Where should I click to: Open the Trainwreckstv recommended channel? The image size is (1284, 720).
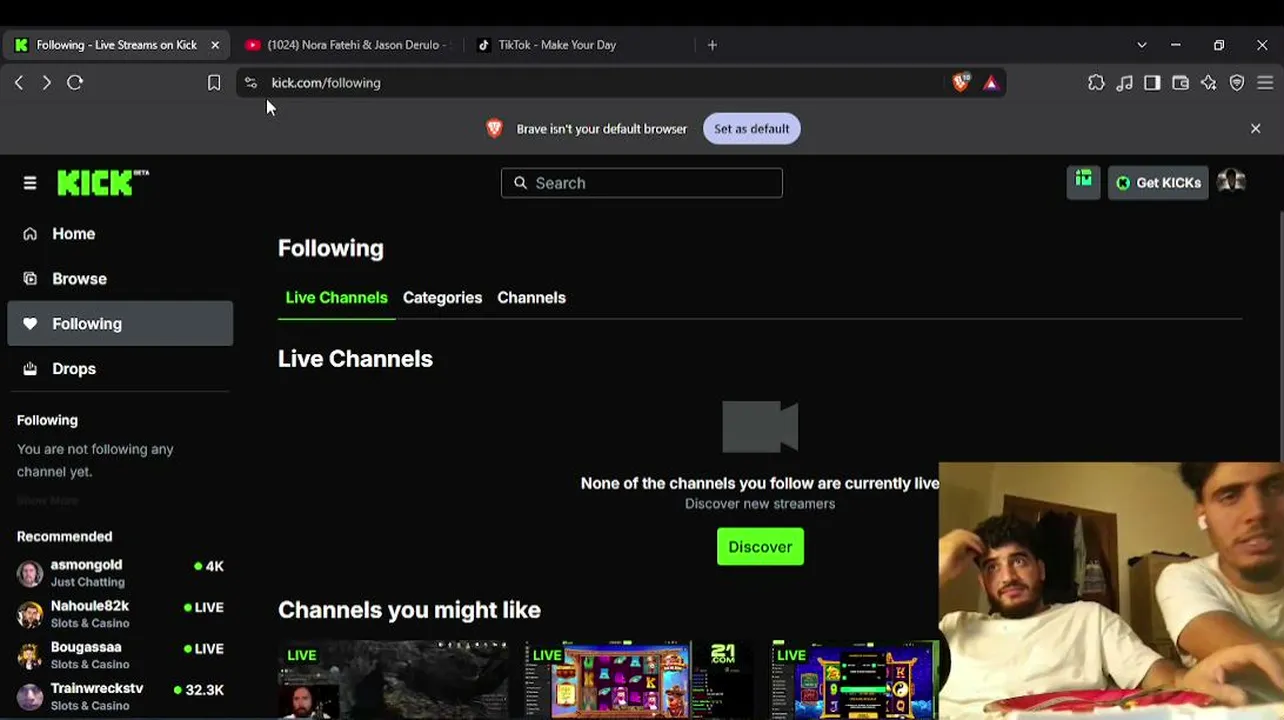(x=120, y=696)
